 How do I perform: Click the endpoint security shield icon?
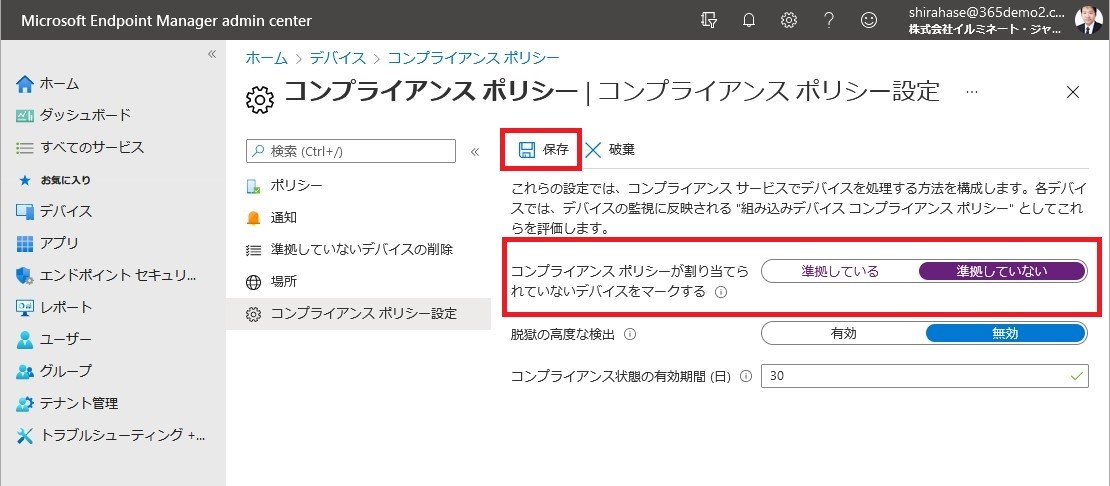click(x=25, y=276)
